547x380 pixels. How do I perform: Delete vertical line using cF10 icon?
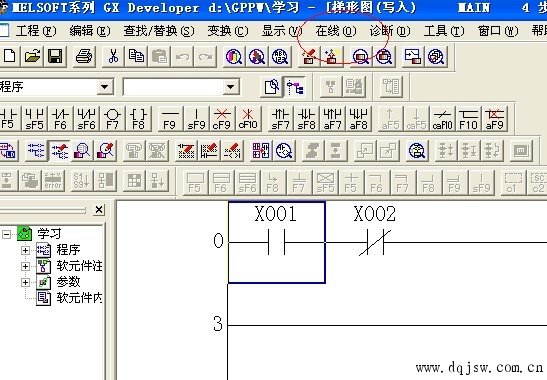[248, 119]
